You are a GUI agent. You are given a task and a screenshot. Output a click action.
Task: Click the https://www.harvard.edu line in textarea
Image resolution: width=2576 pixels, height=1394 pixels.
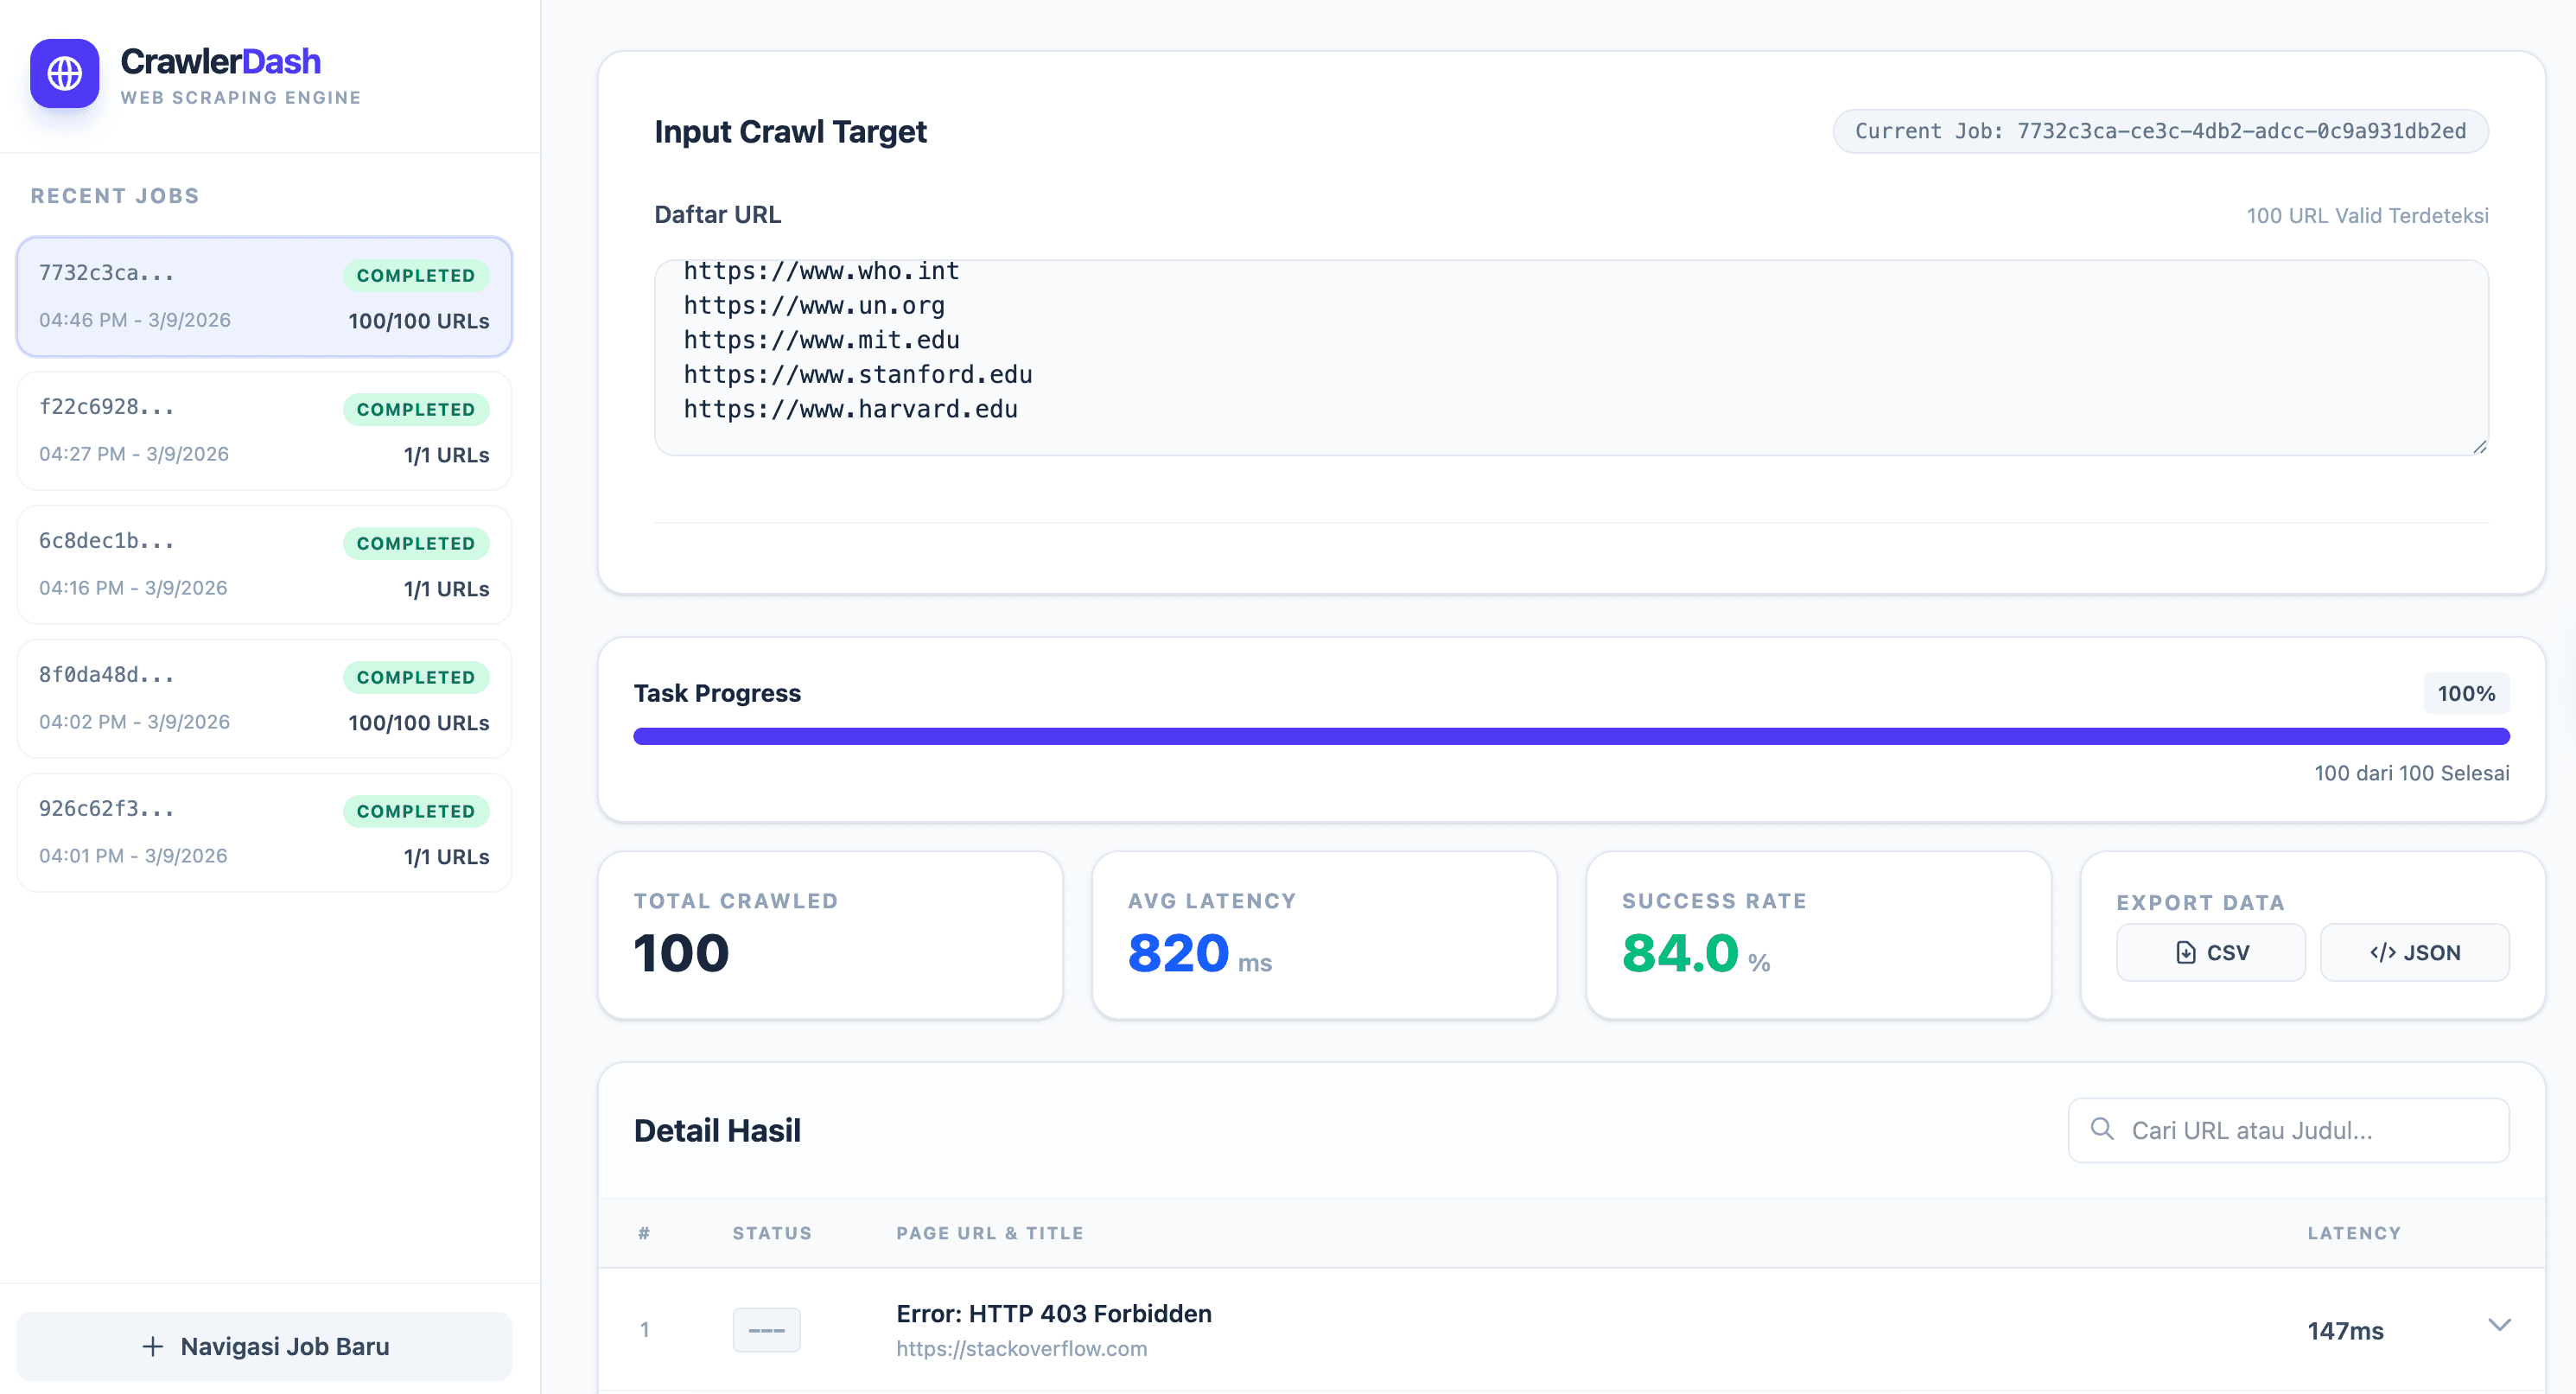tap(850, 409)
